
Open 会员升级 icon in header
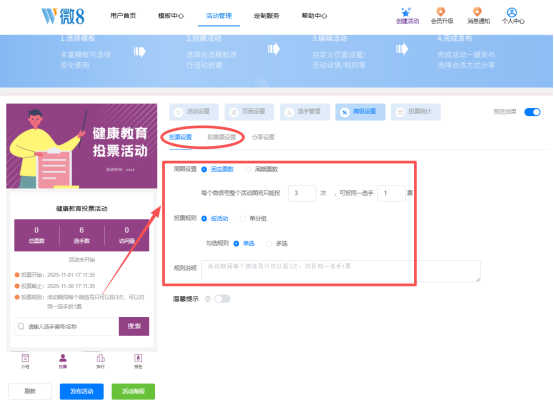[x=441, y=12]
